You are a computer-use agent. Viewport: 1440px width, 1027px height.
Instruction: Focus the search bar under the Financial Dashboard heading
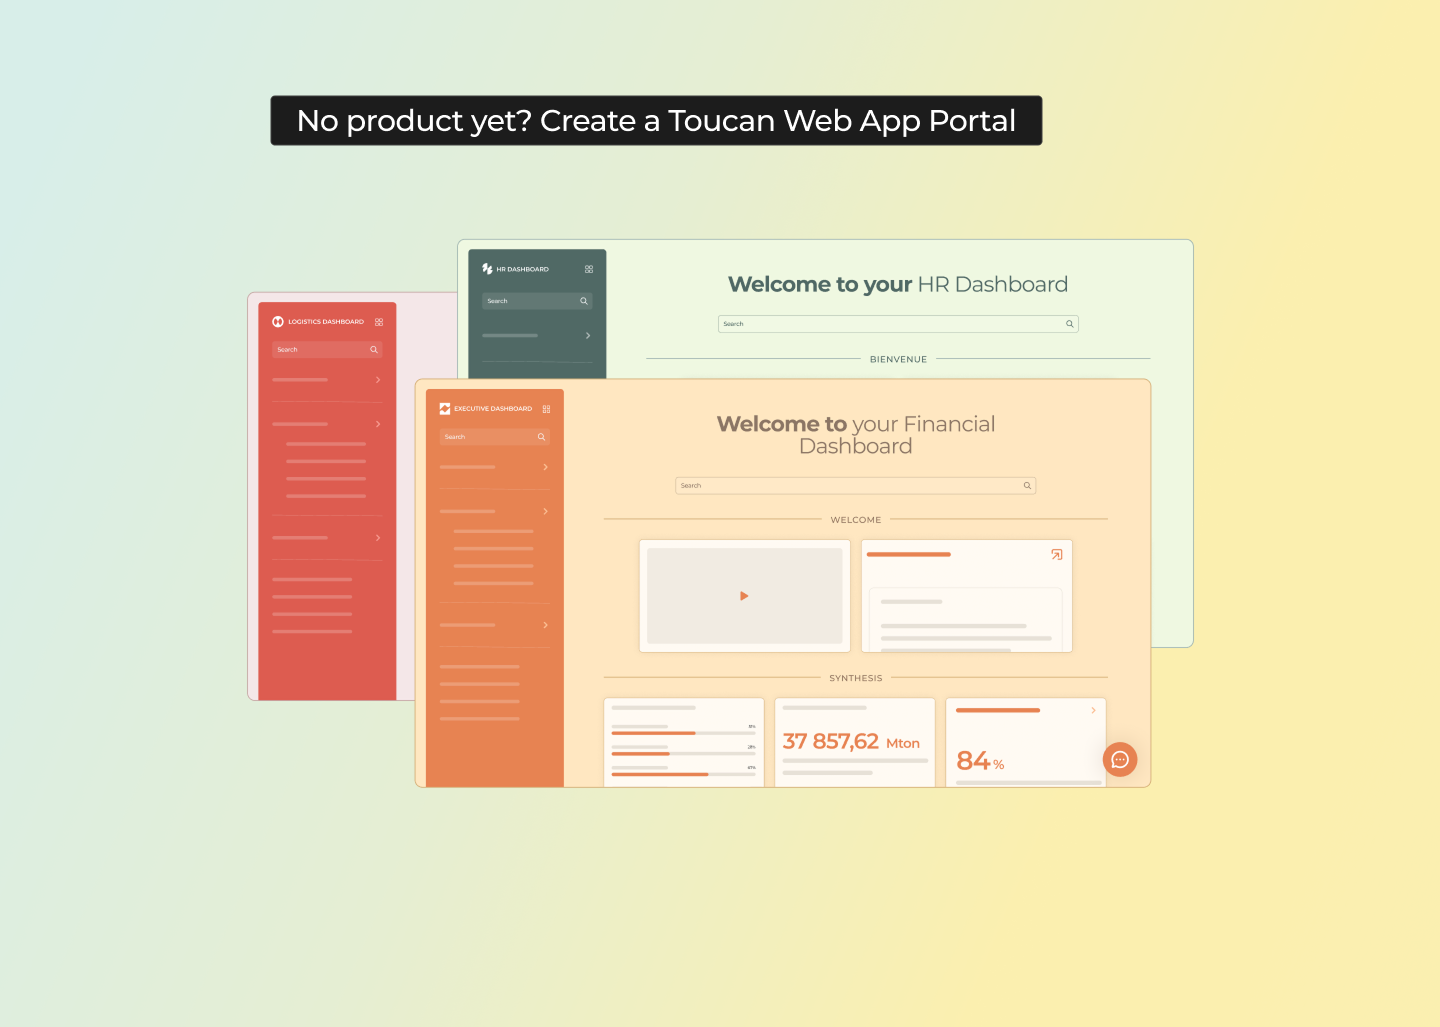click(856, 486)
